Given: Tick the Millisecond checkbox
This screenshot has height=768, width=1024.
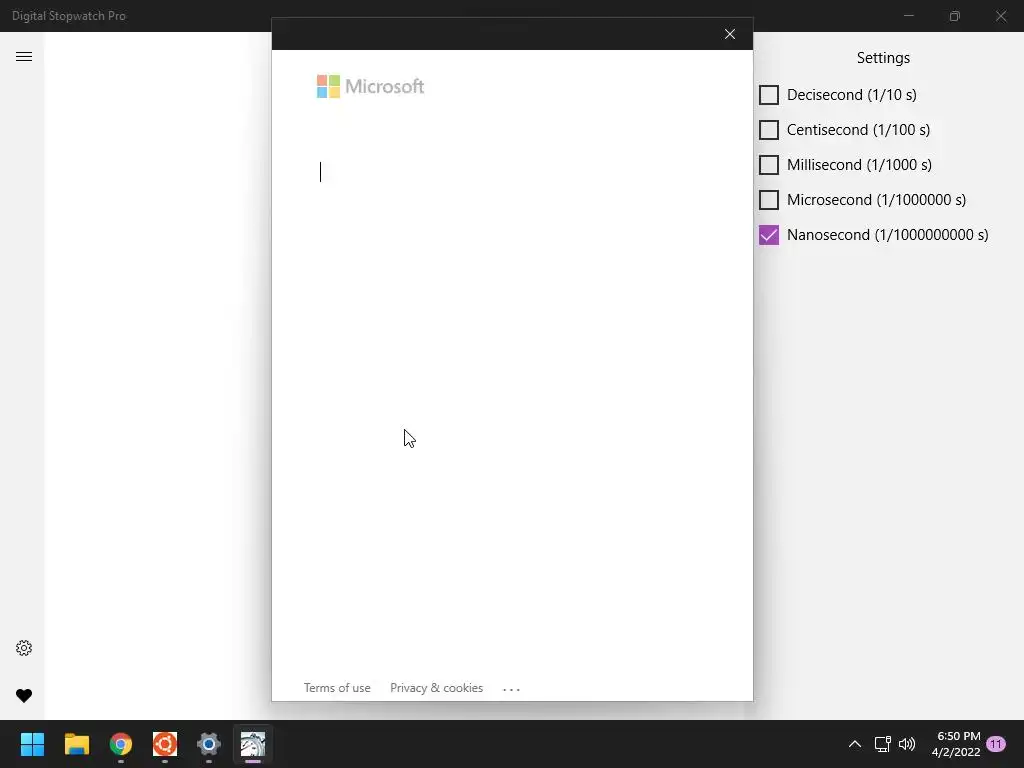Looking at the screenshot, I should tap(769, 165).
